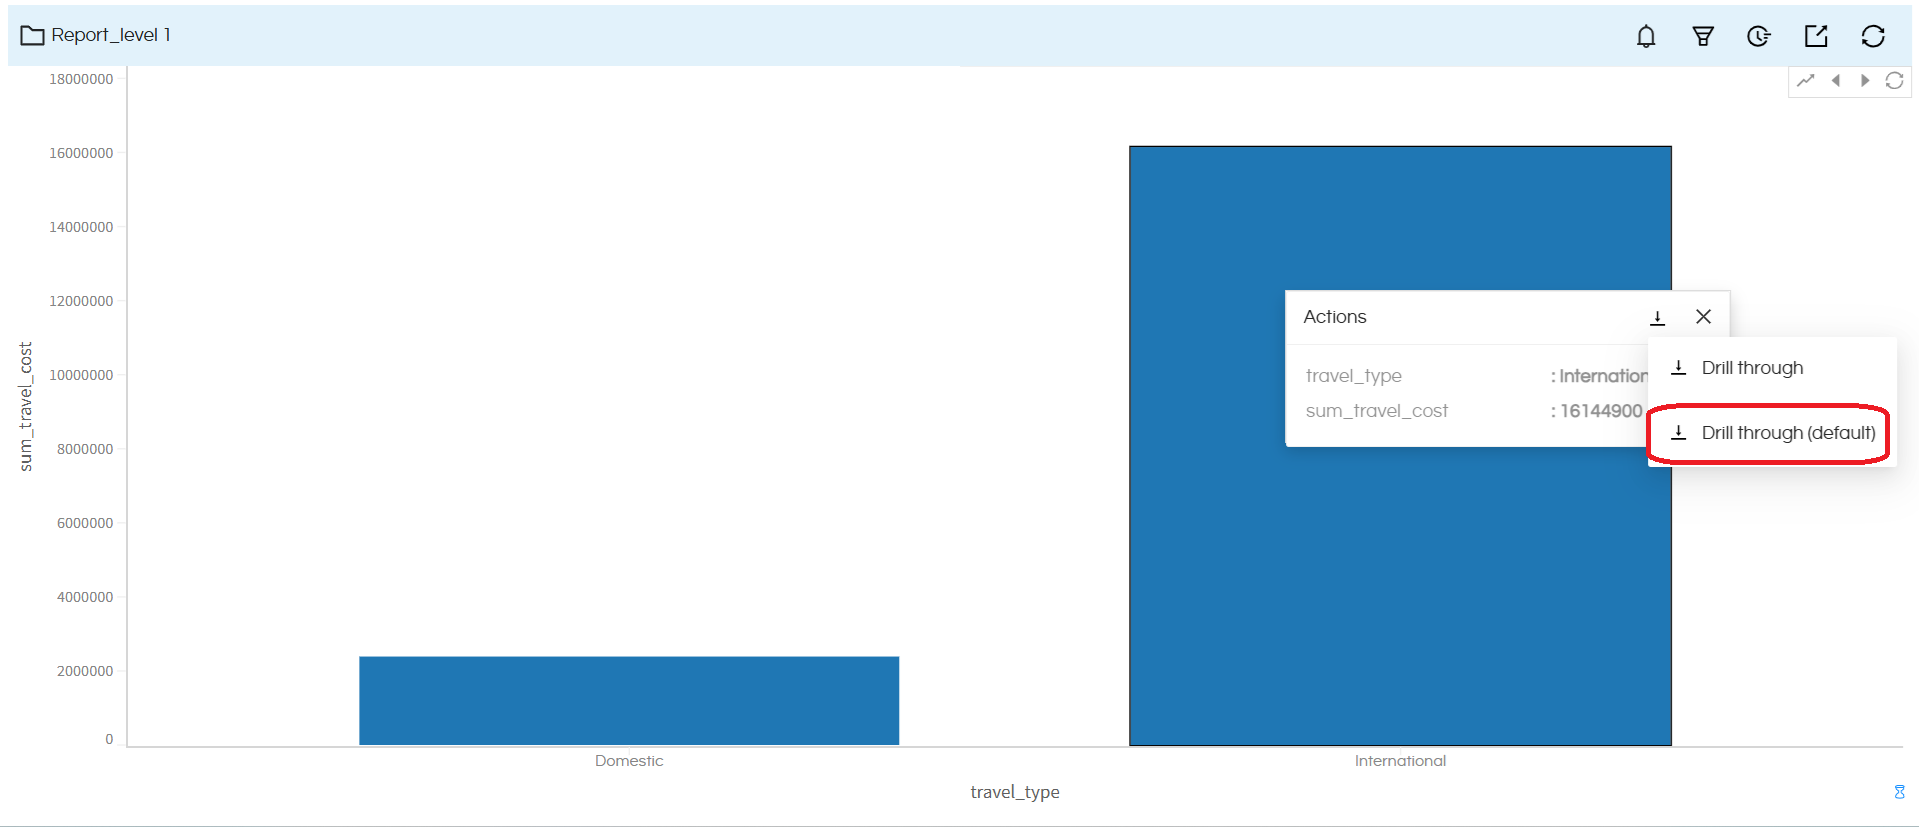Screen dimensions: 1919x827
Task: Click the sum_travel_cost axis title
Action: [26, 406]
